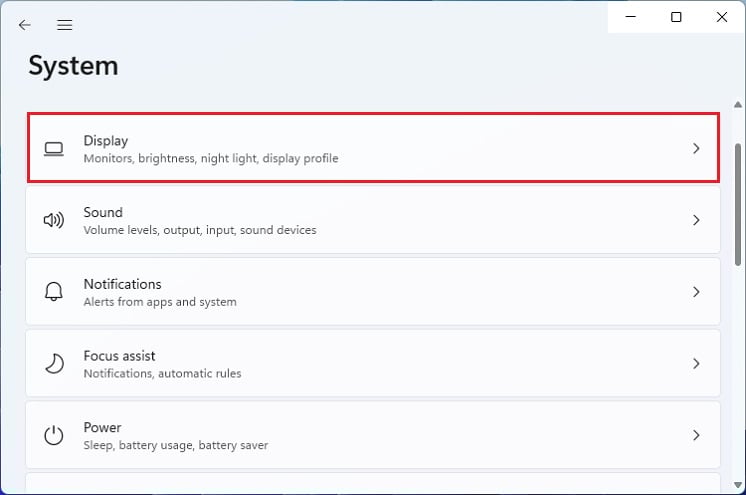This screenshot has height=495, width=746.
Task: Expand Focus assist chevron arrow
Action: click(696, 364)
